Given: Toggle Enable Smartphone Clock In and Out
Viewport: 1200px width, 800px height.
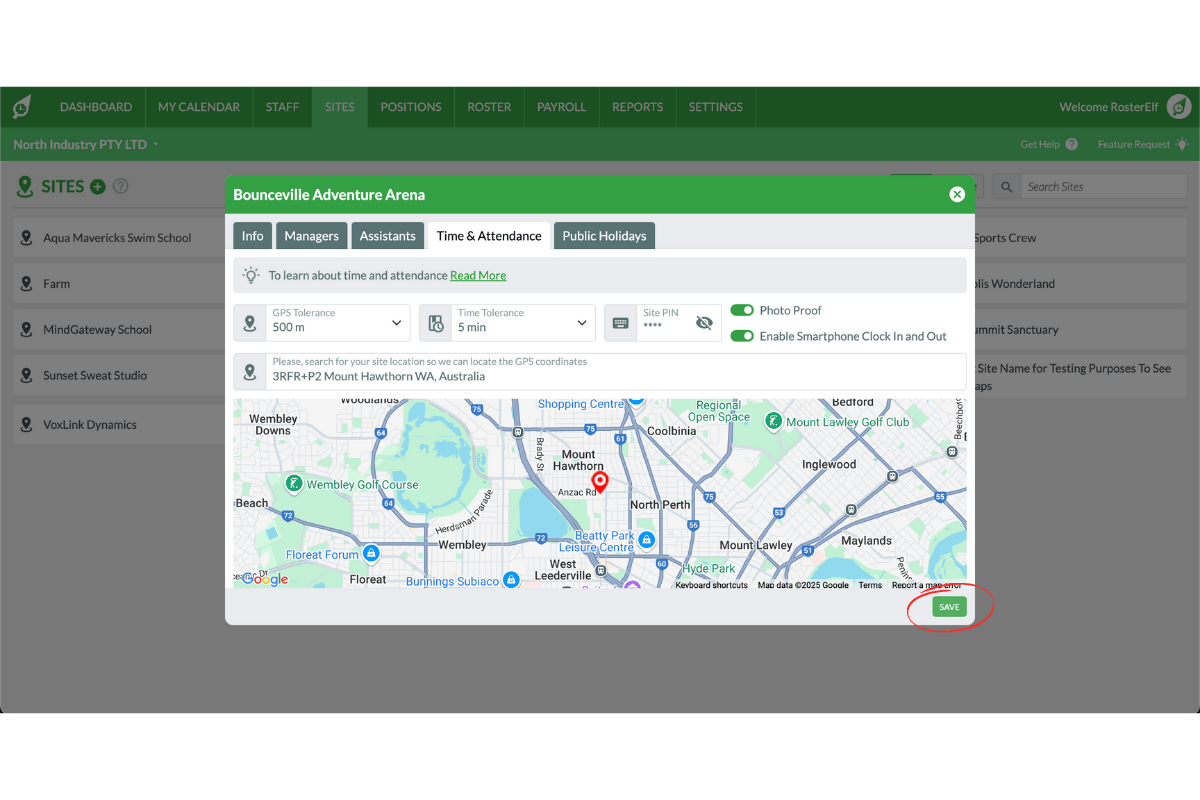Looking at the screenshot, I should click(x=742, y=336).
